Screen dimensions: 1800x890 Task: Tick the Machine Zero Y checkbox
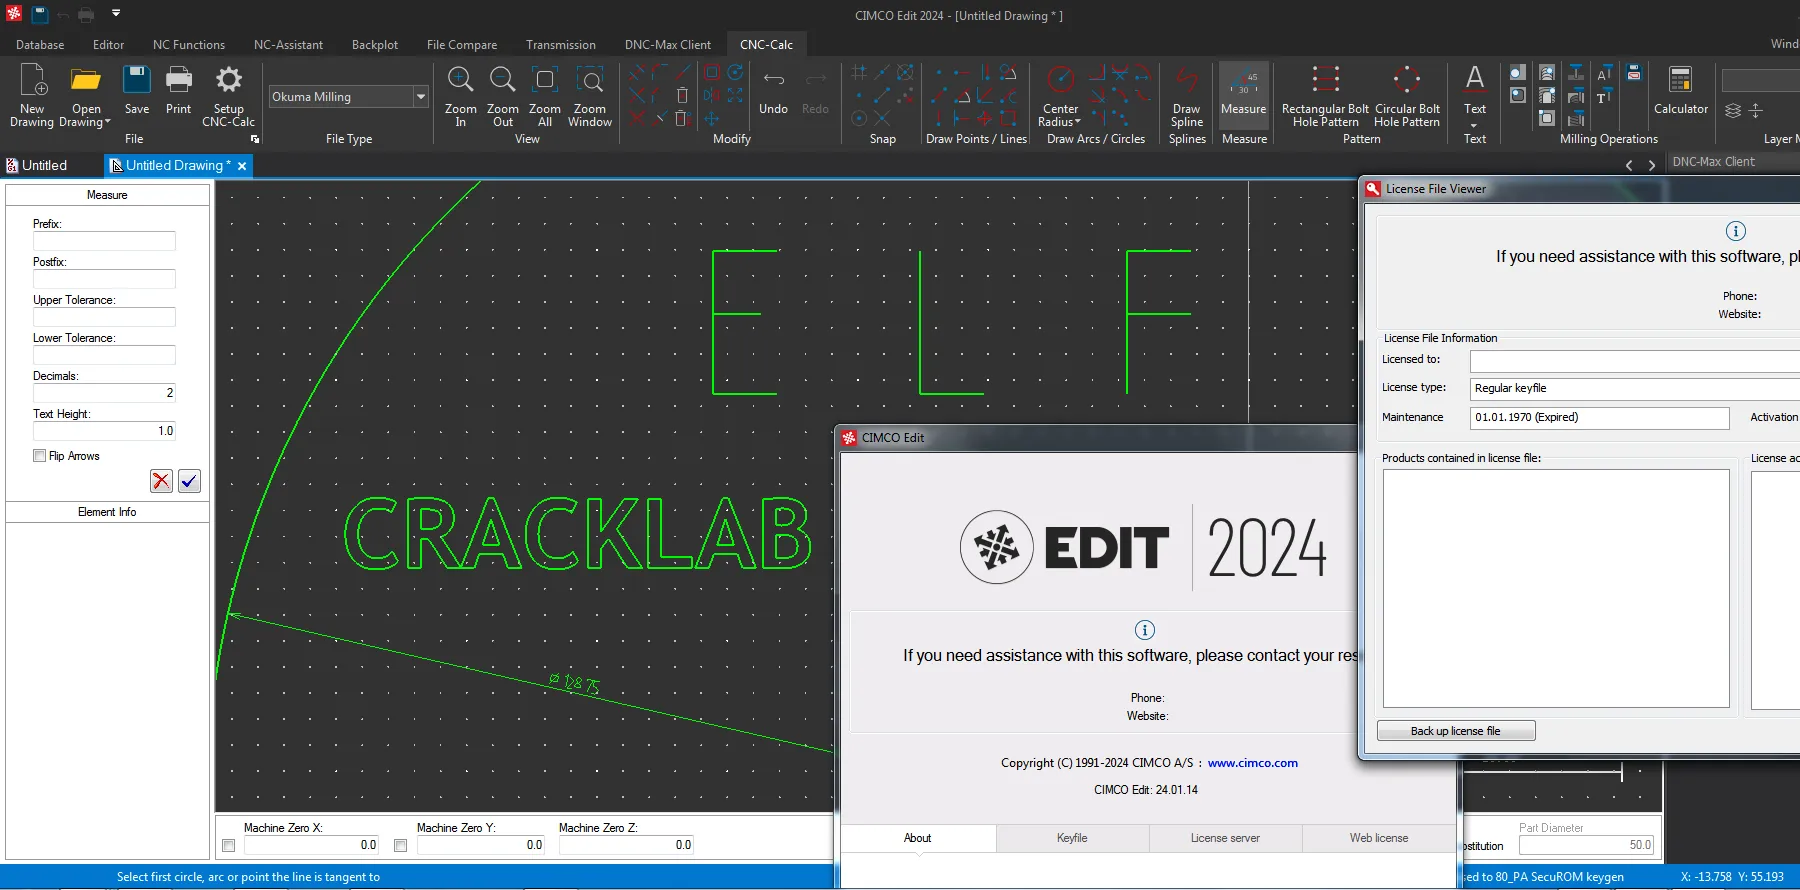click(400, 845)
